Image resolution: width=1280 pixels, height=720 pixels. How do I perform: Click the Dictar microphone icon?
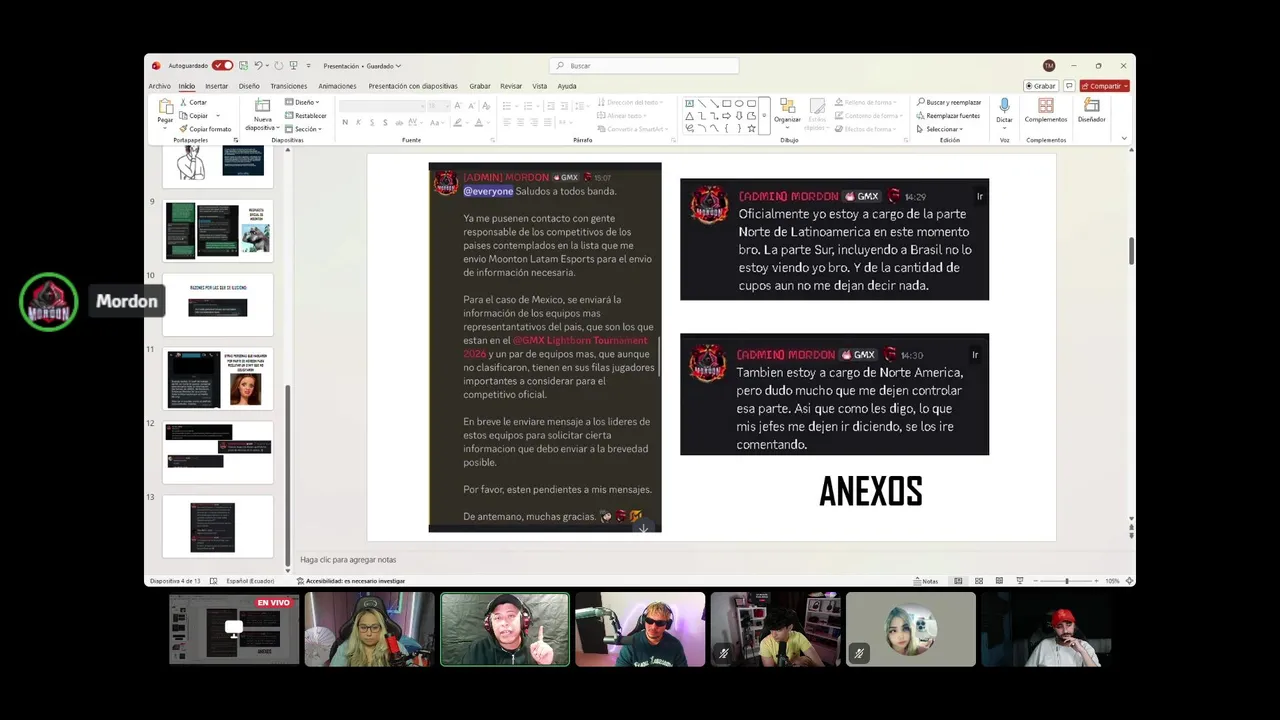[1004, 106]
